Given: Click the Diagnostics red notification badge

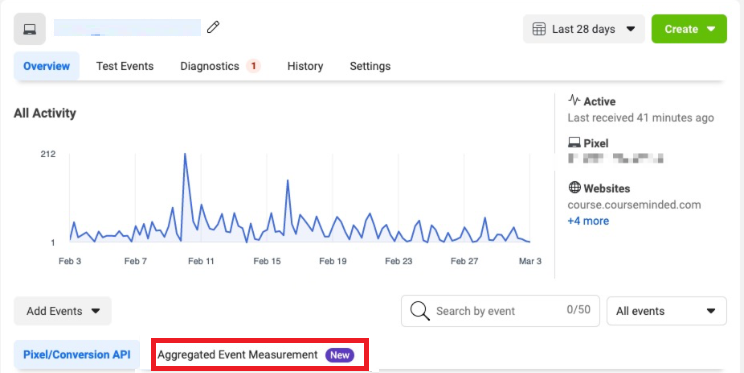Looking at the screenshot, I should 253,66.
